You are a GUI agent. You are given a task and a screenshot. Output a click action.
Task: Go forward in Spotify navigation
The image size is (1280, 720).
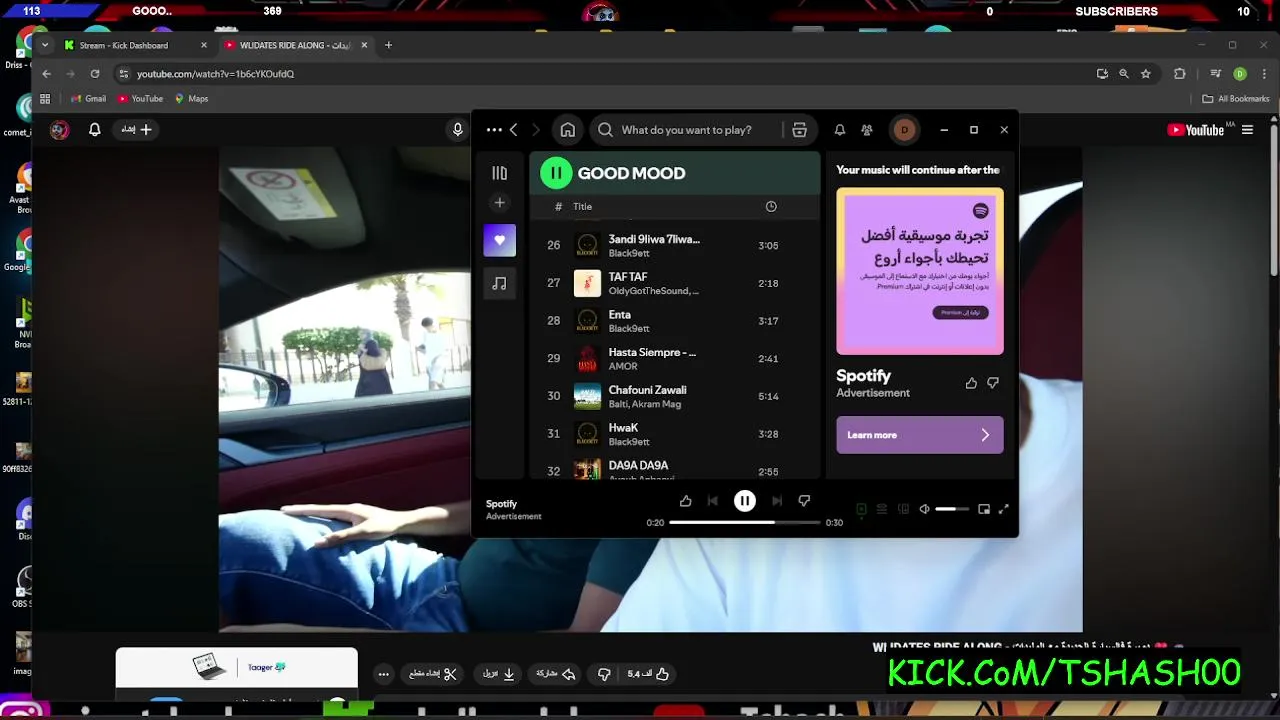[536, 130]
